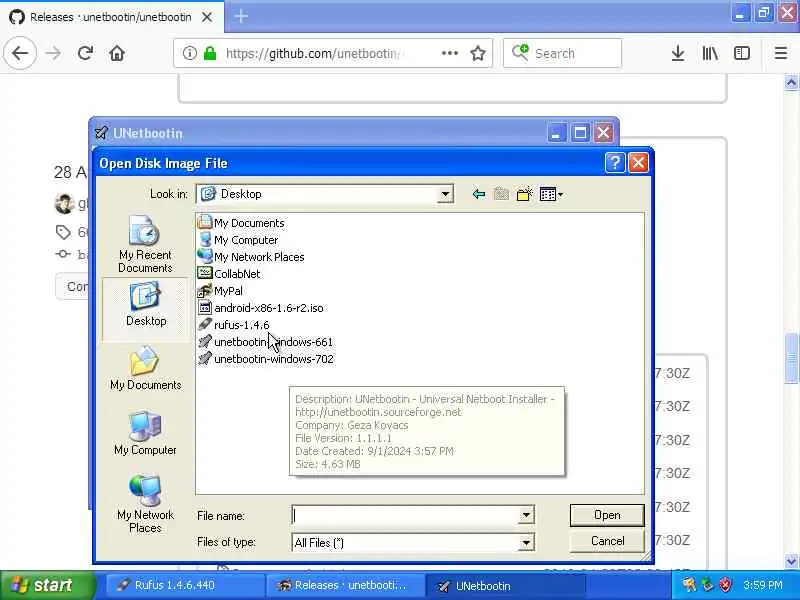The width and height of the screenshot is (800, 600).
Task: Click Firefox forward arrow
Action: coord(53,53)
